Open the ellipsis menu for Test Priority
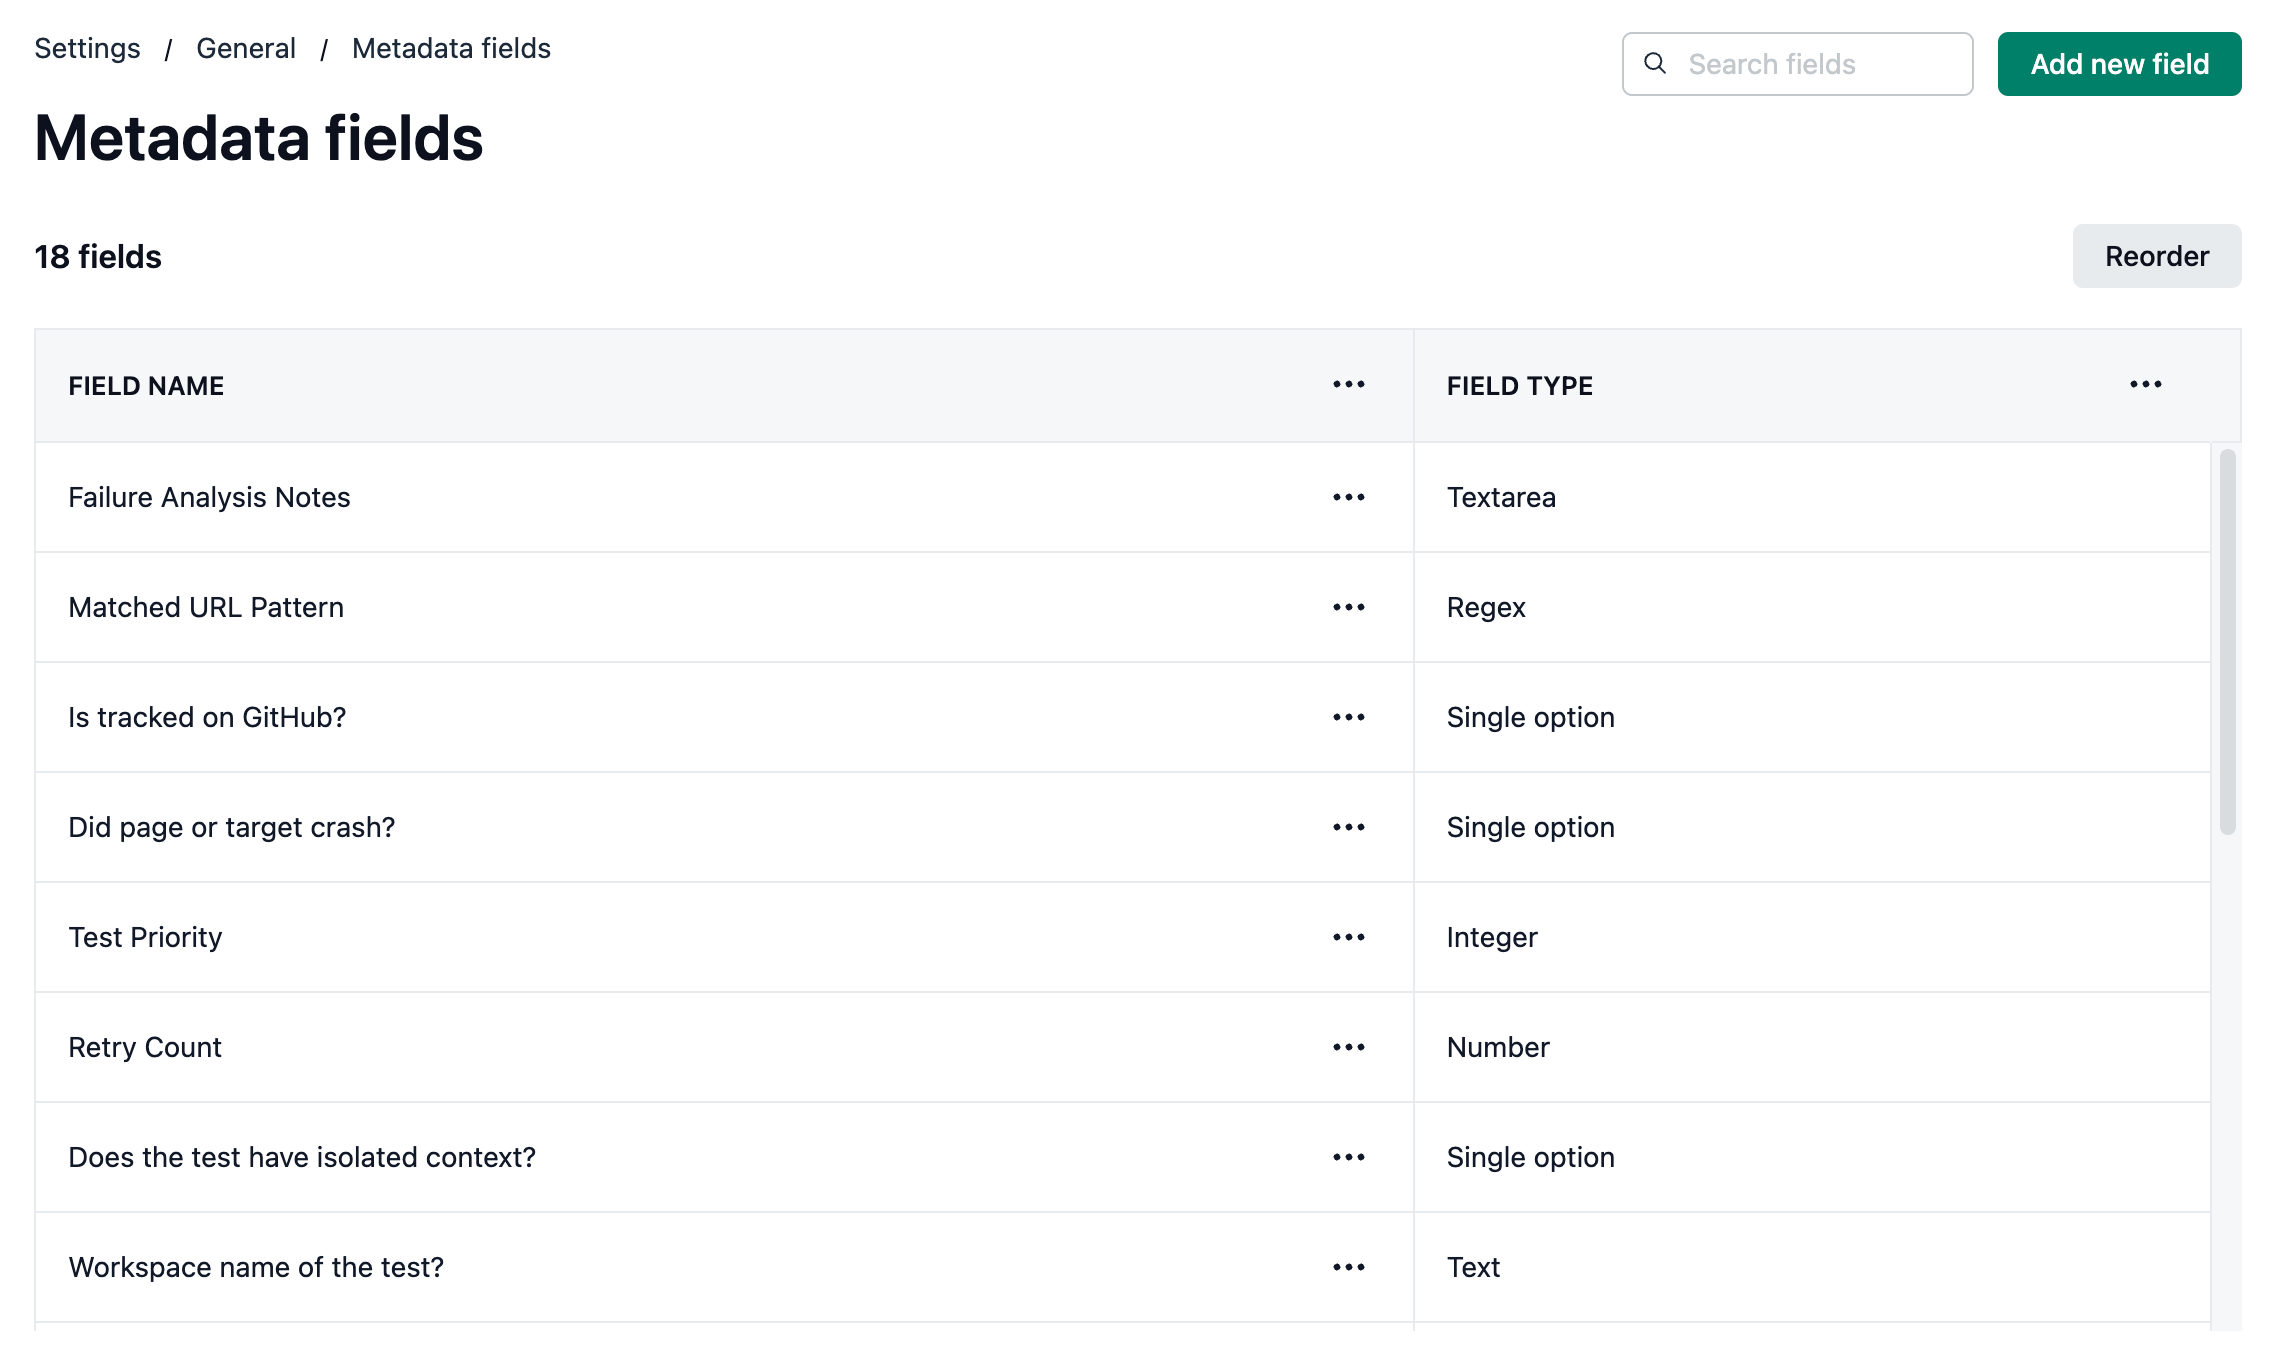 [x=1348, y=937]
